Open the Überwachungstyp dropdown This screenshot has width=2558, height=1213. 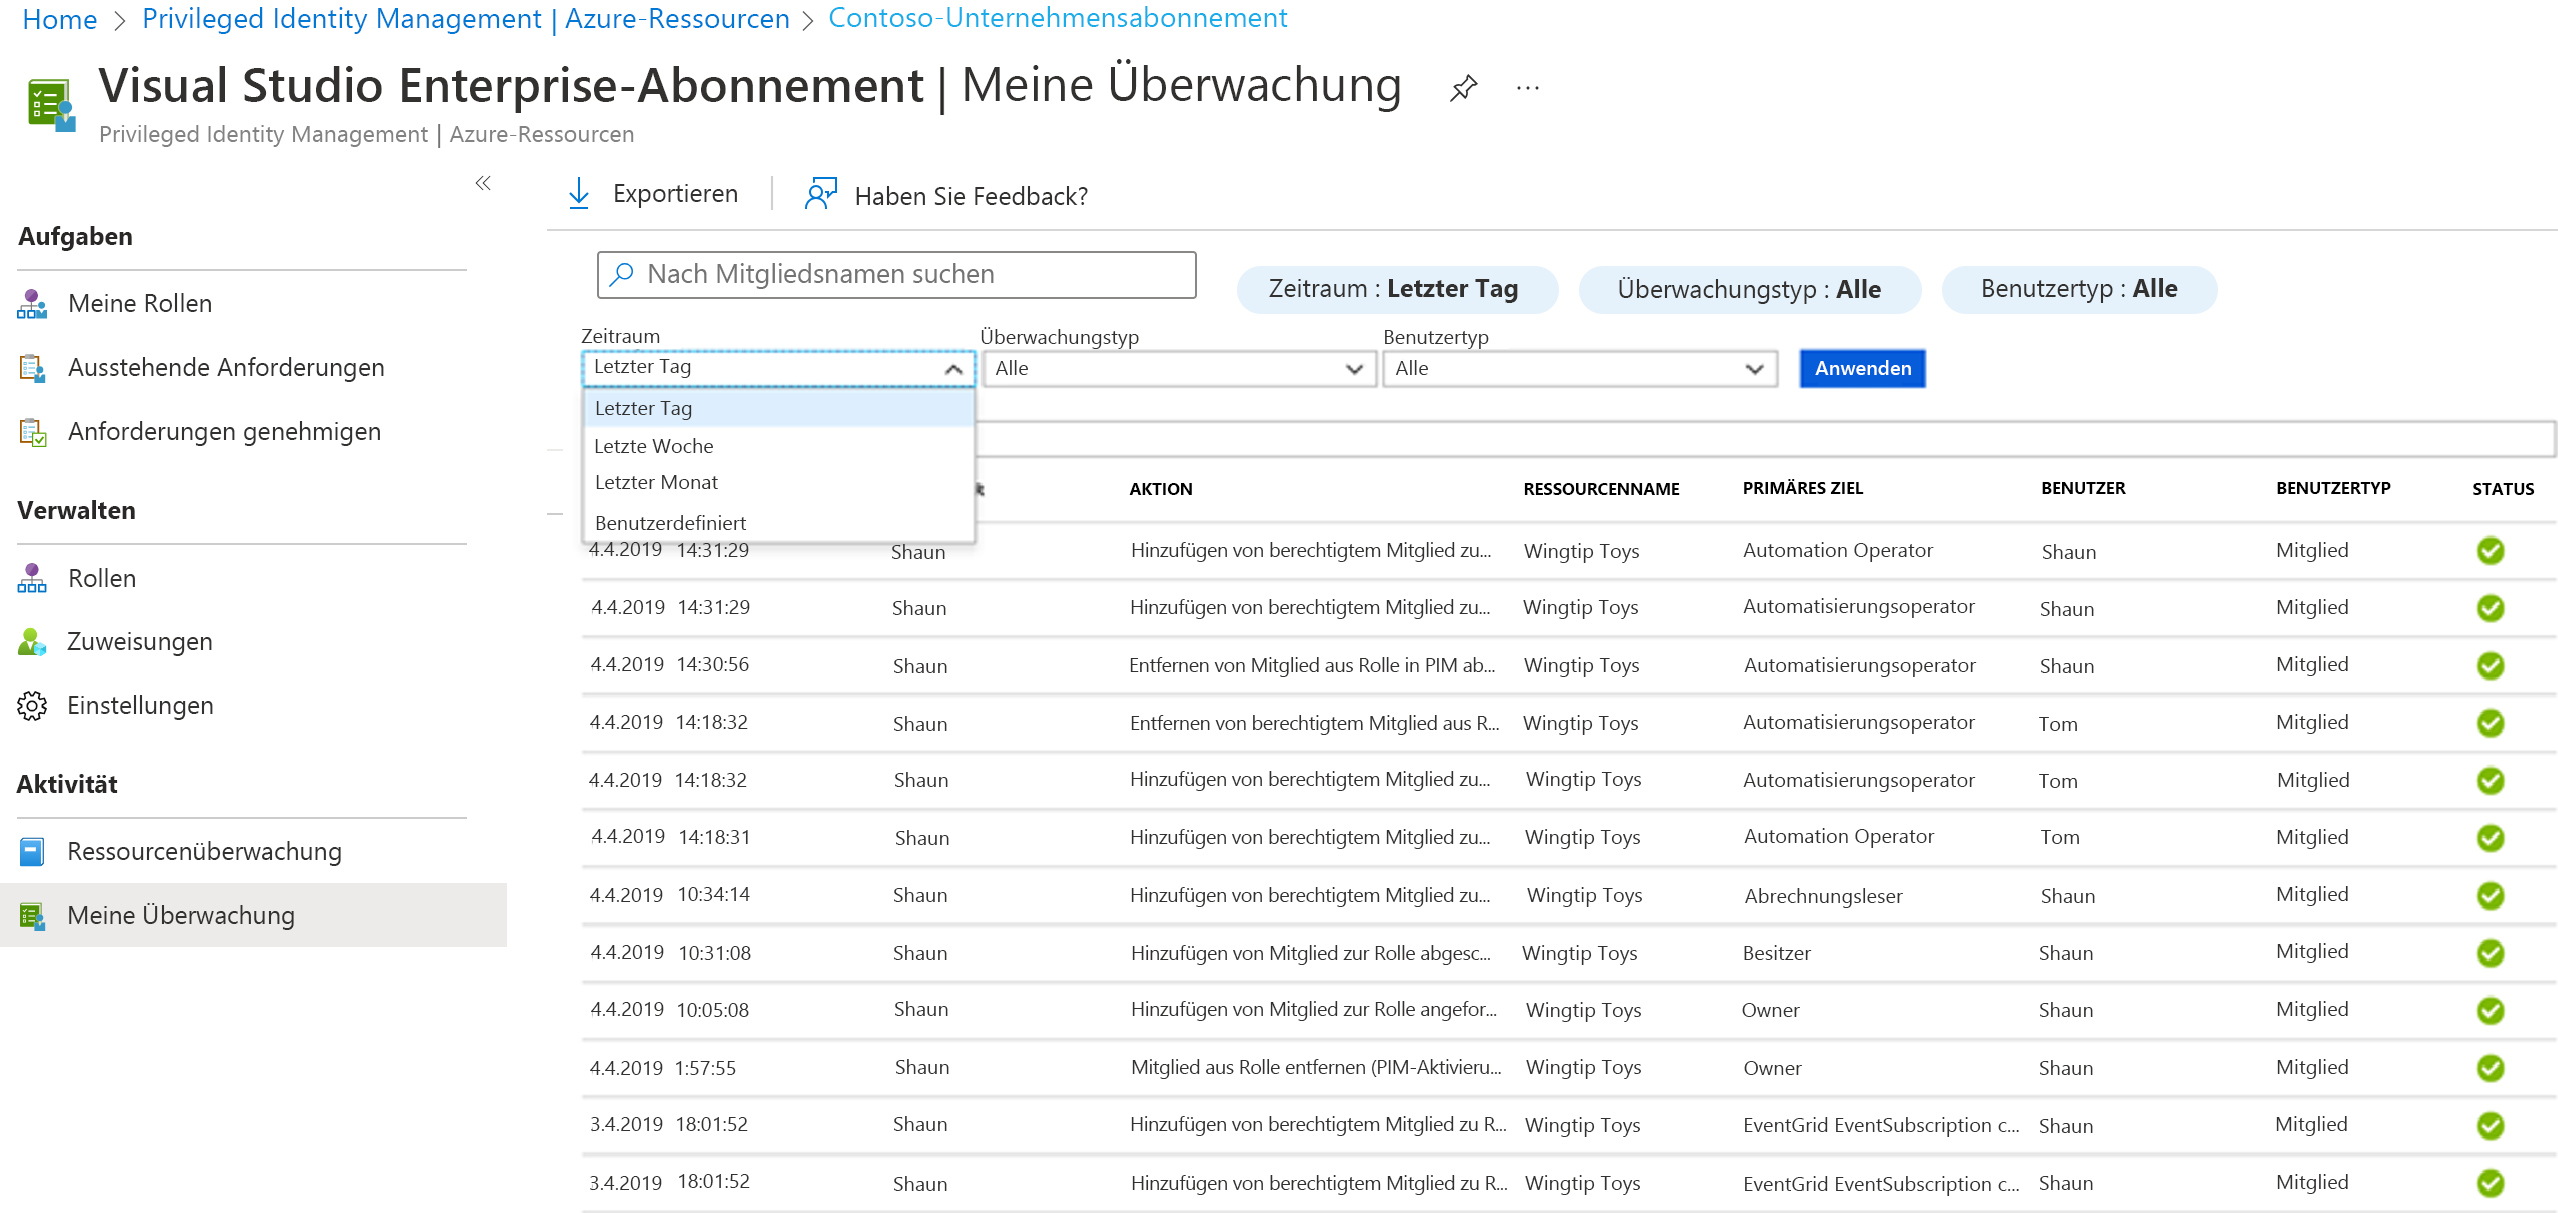pos(1179,369)
